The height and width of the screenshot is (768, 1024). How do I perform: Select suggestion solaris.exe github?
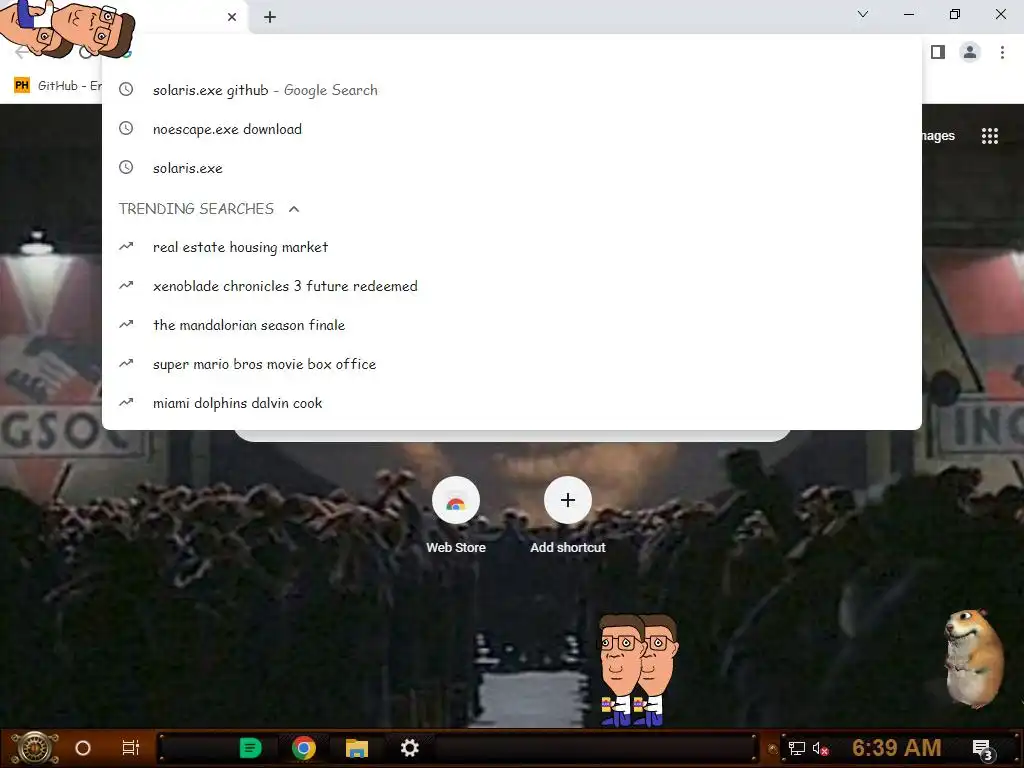[511, 90]
